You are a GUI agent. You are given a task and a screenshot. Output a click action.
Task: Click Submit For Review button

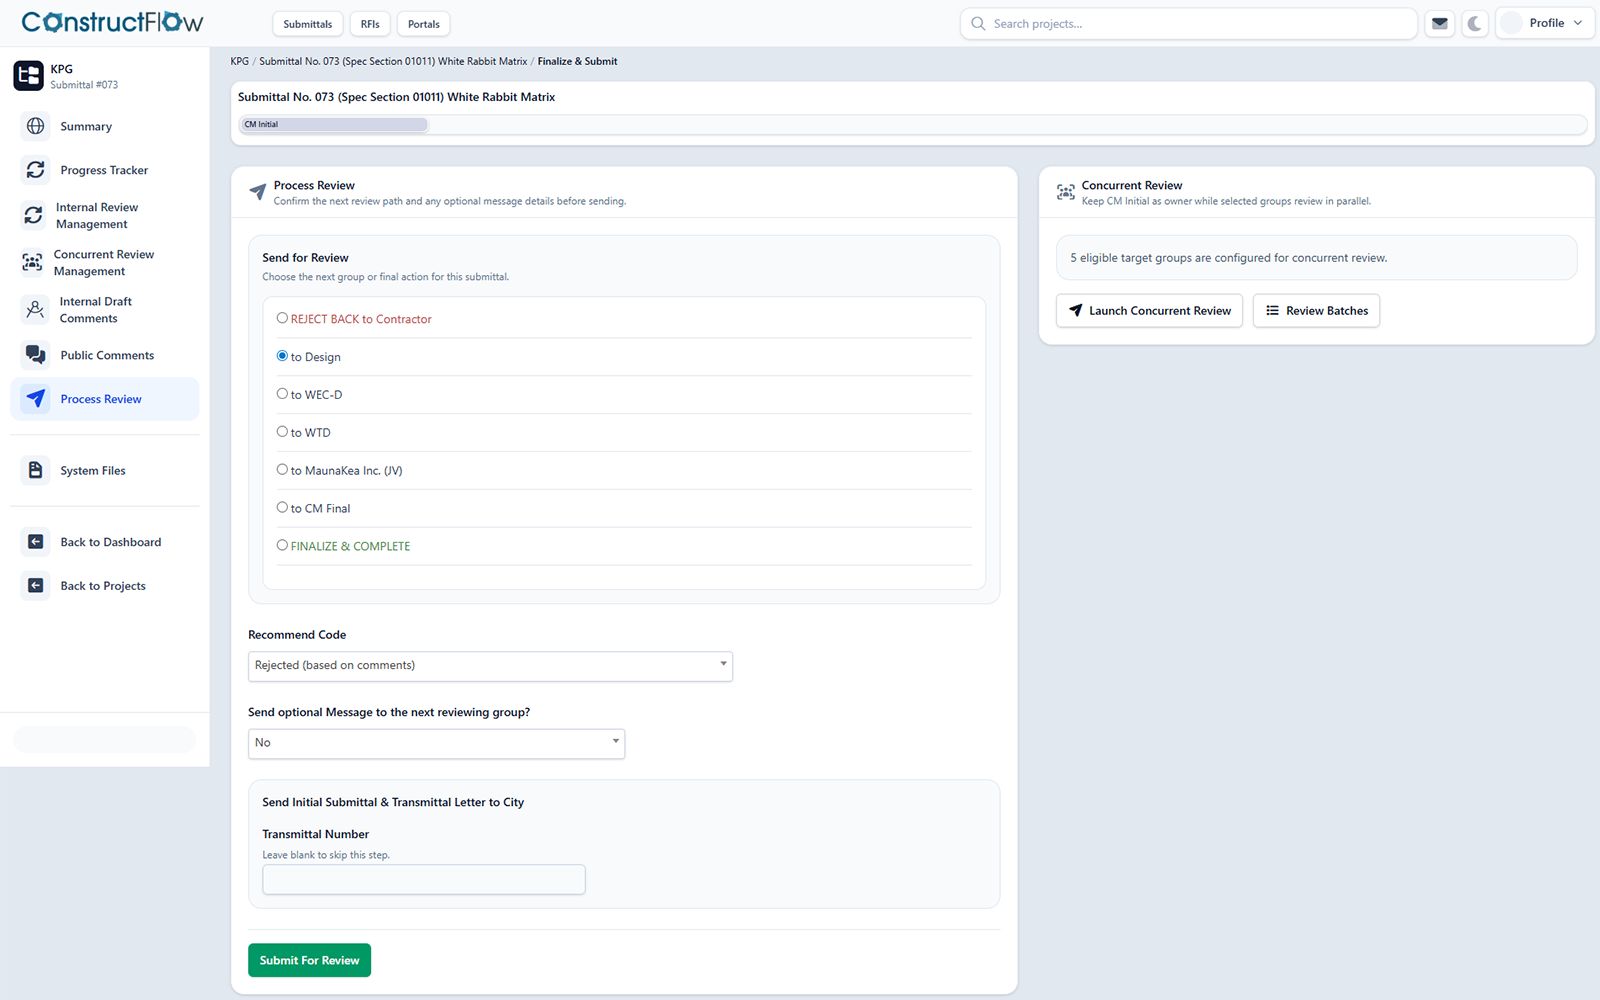point(309,960)
